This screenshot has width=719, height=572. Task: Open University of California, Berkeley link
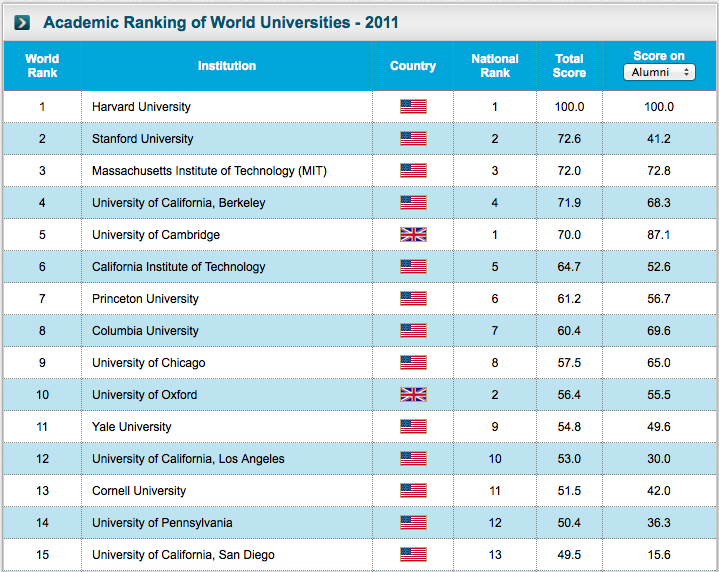178,203
